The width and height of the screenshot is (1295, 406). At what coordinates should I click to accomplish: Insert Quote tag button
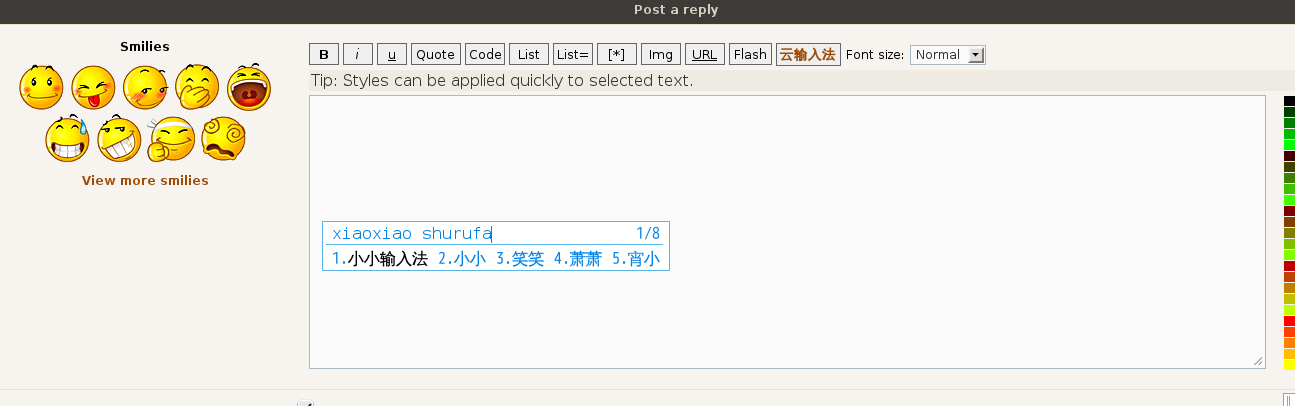436,55
